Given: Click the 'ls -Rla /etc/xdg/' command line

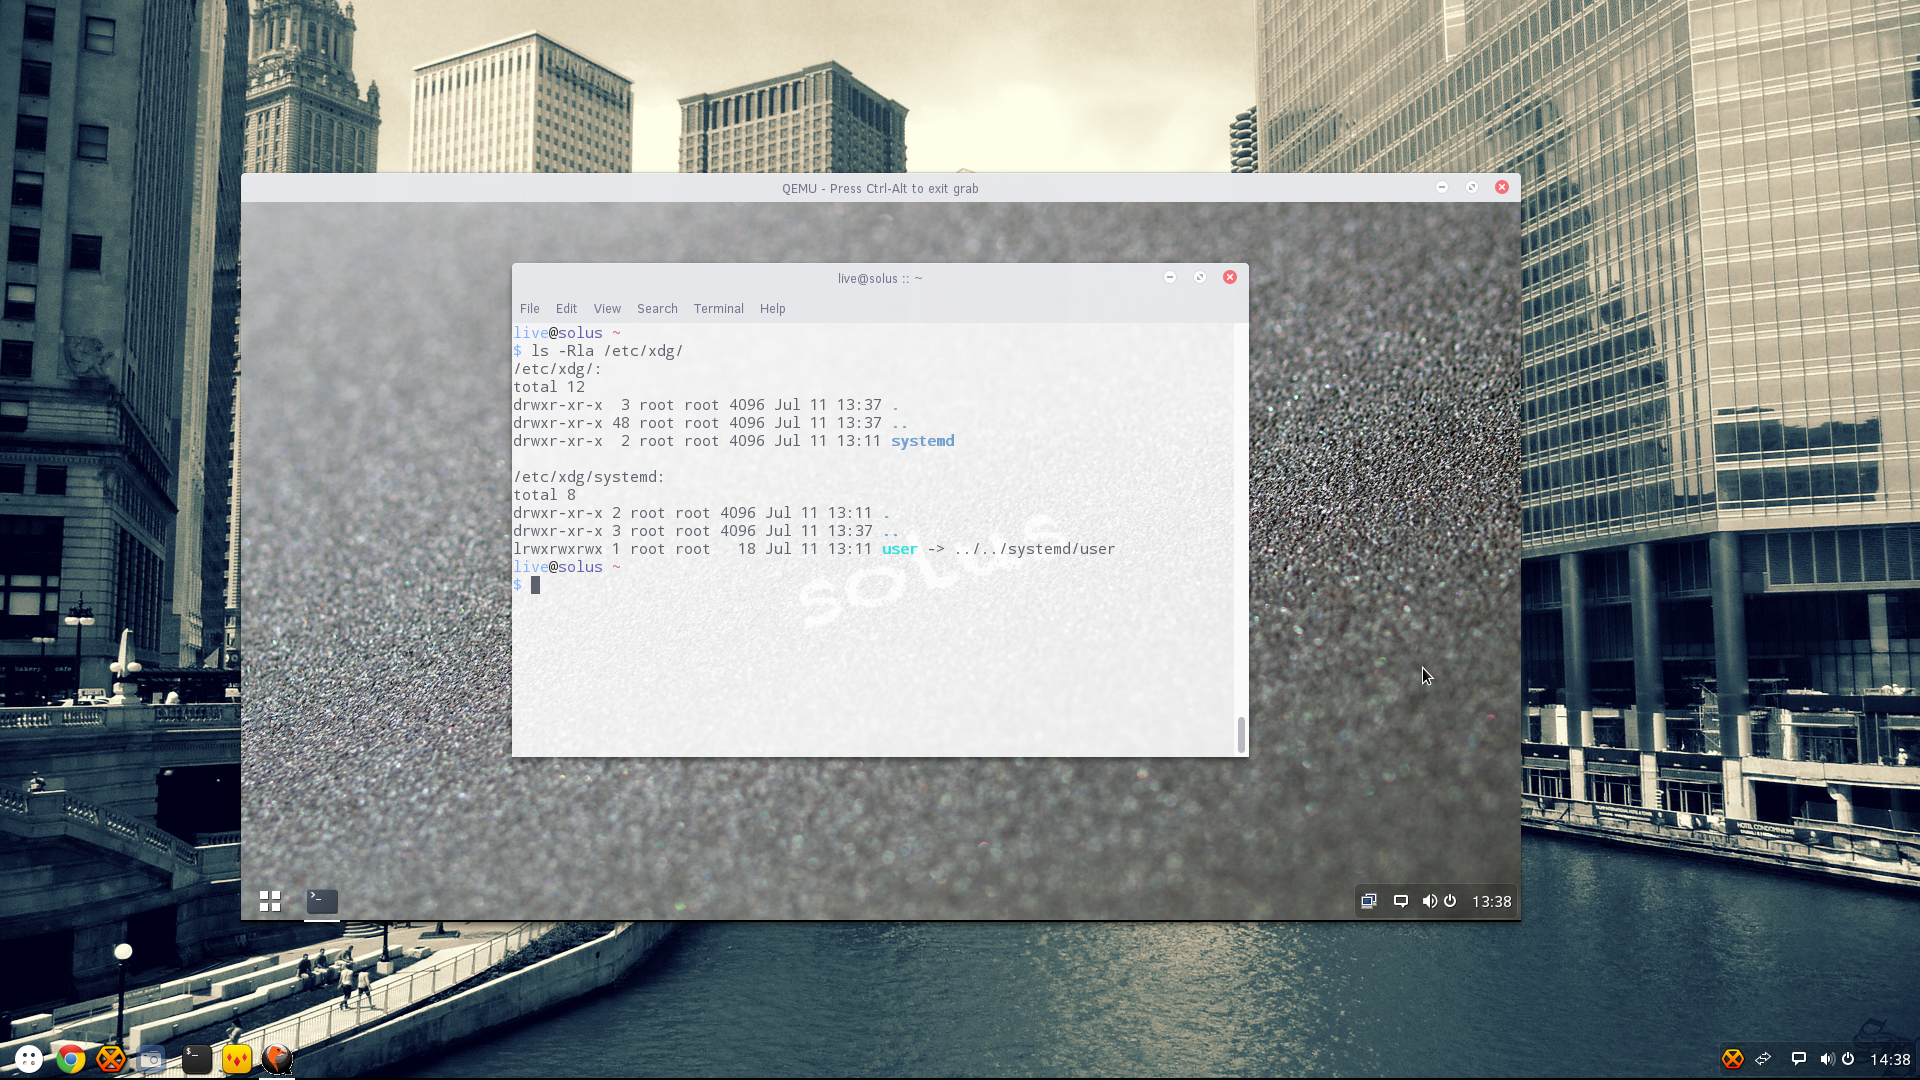Looking at the screenshot, I should 606,351.
